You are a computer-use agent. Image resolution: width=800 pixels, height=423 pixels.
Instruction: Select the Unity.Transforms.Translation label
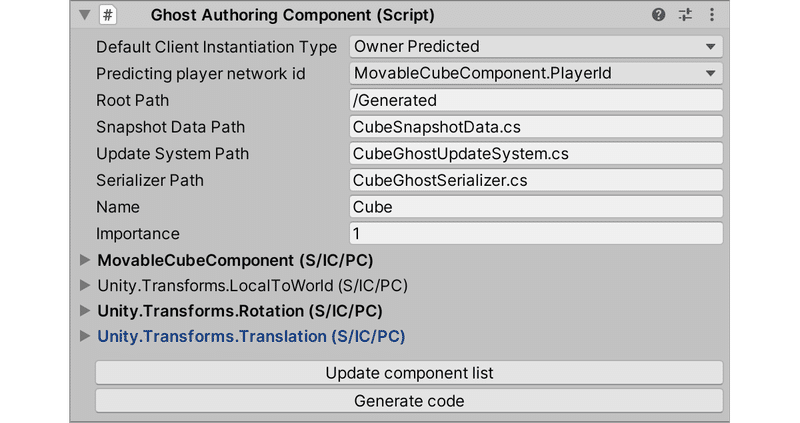[250, 337]
